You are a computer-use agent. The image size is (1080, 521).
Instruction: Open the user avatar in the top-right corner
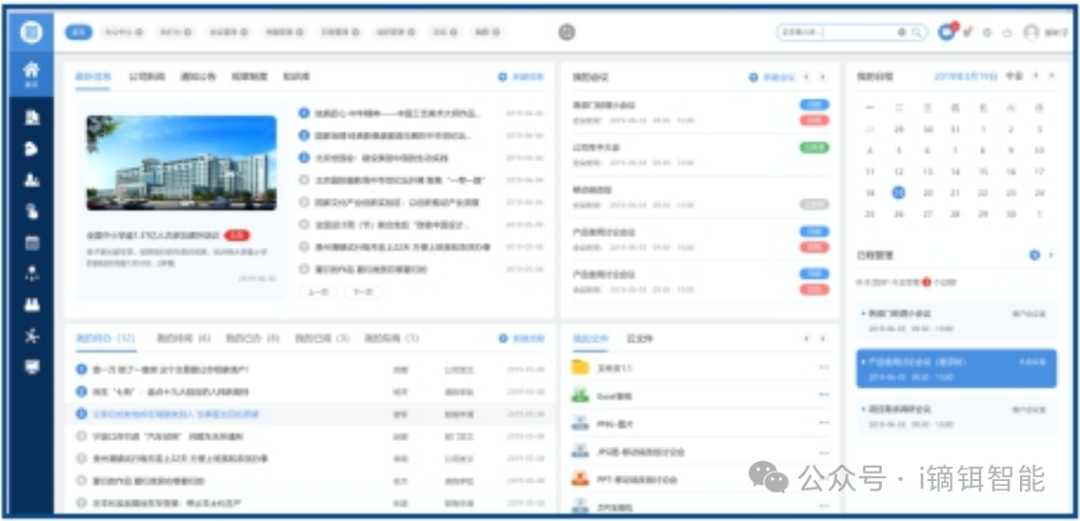pyautogui.click(x=1031, y=33)
